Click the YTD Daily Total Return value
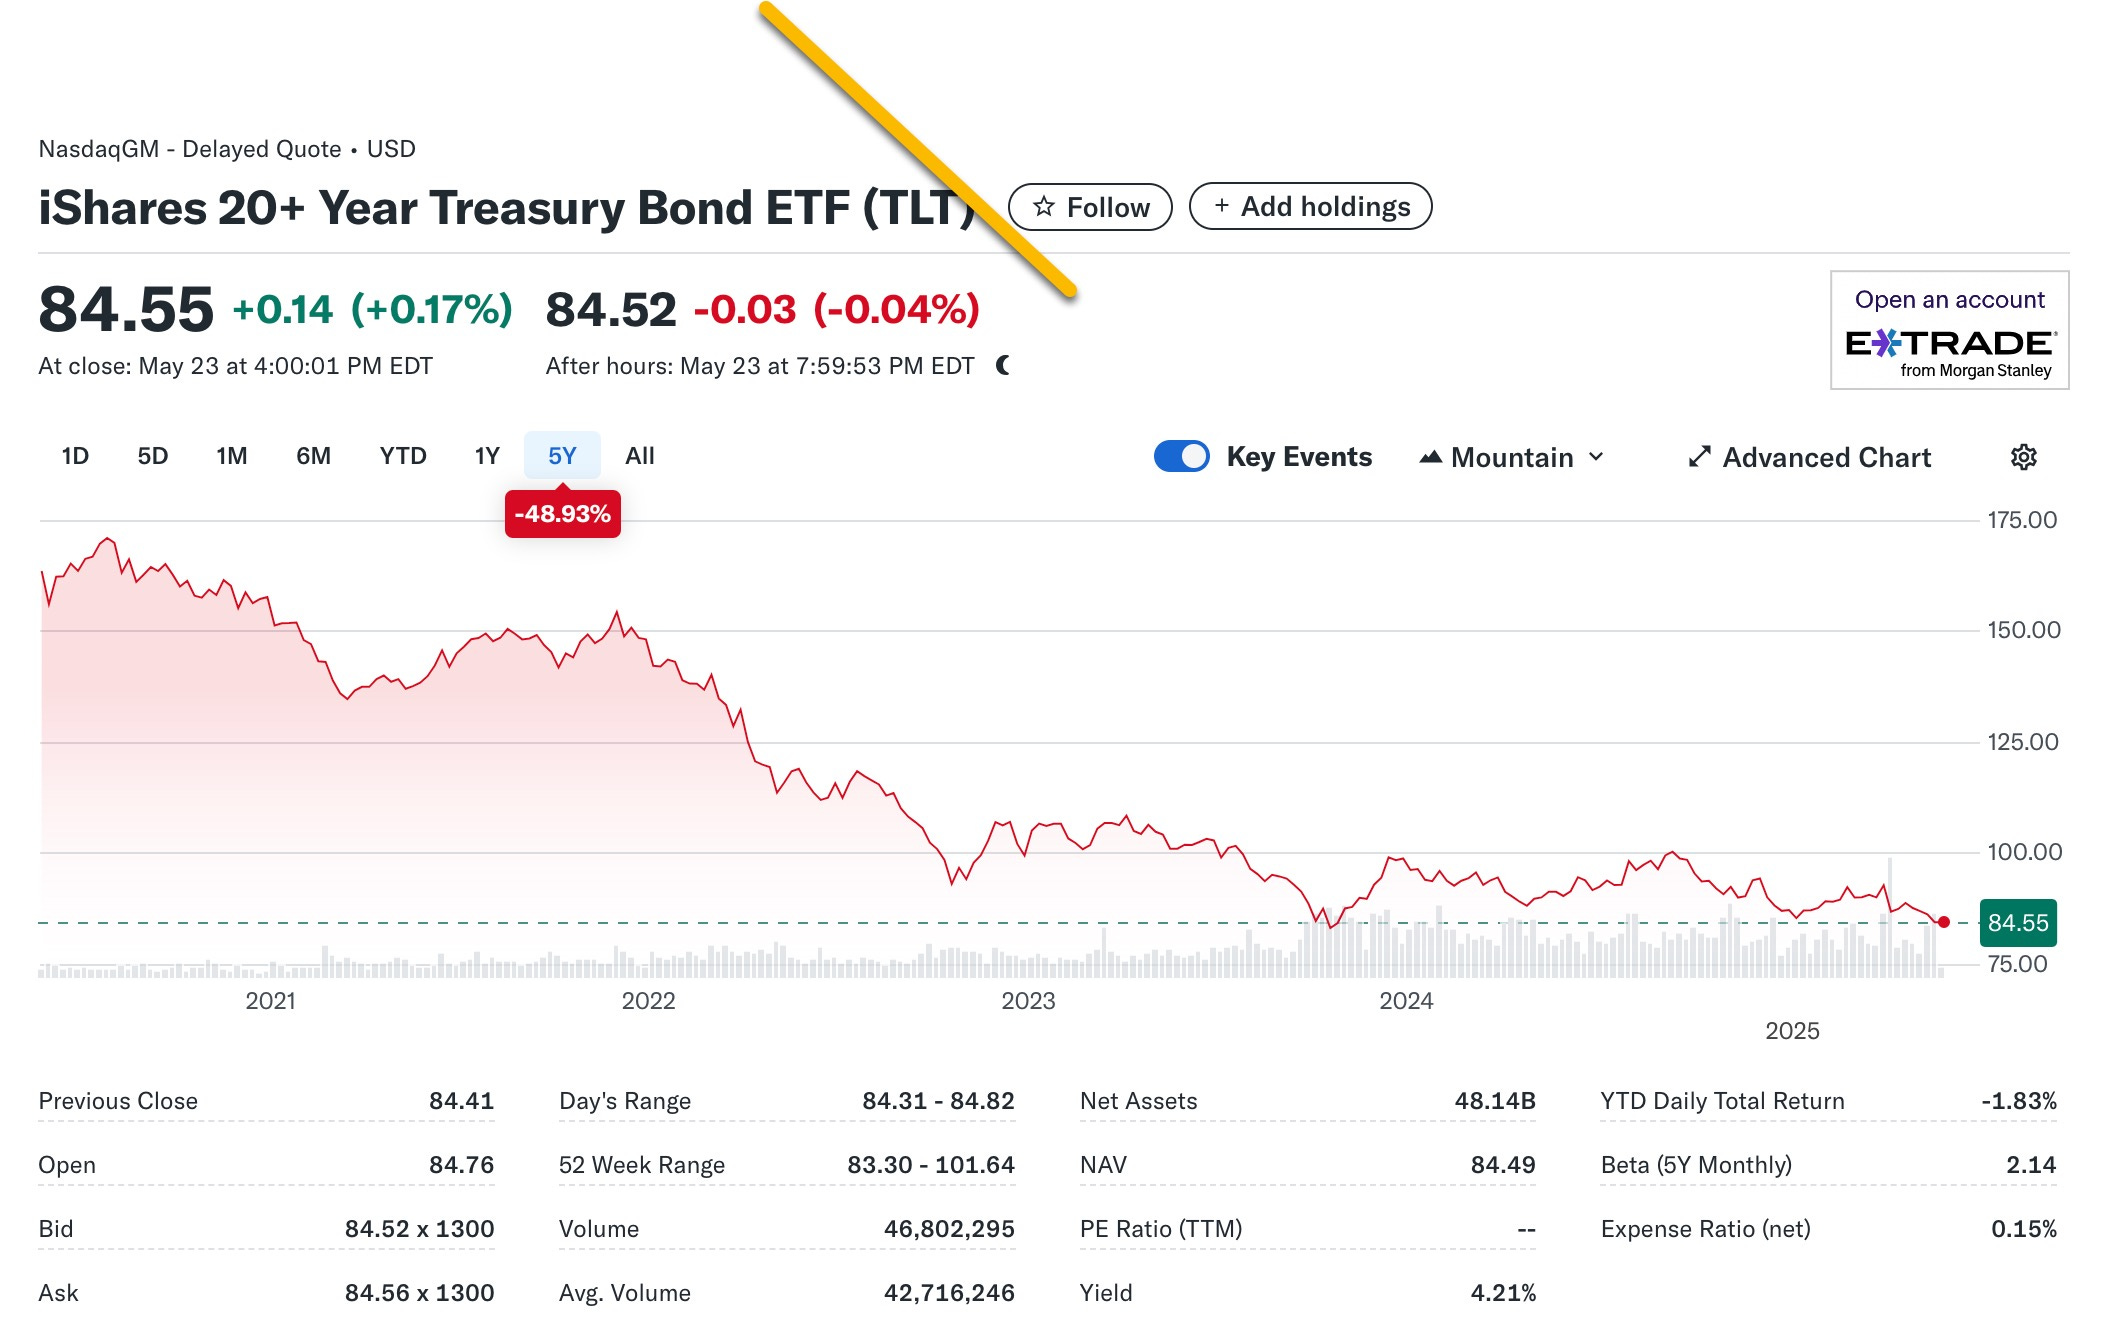Viewport: 2116px width, 1336px height. 2019,1101
